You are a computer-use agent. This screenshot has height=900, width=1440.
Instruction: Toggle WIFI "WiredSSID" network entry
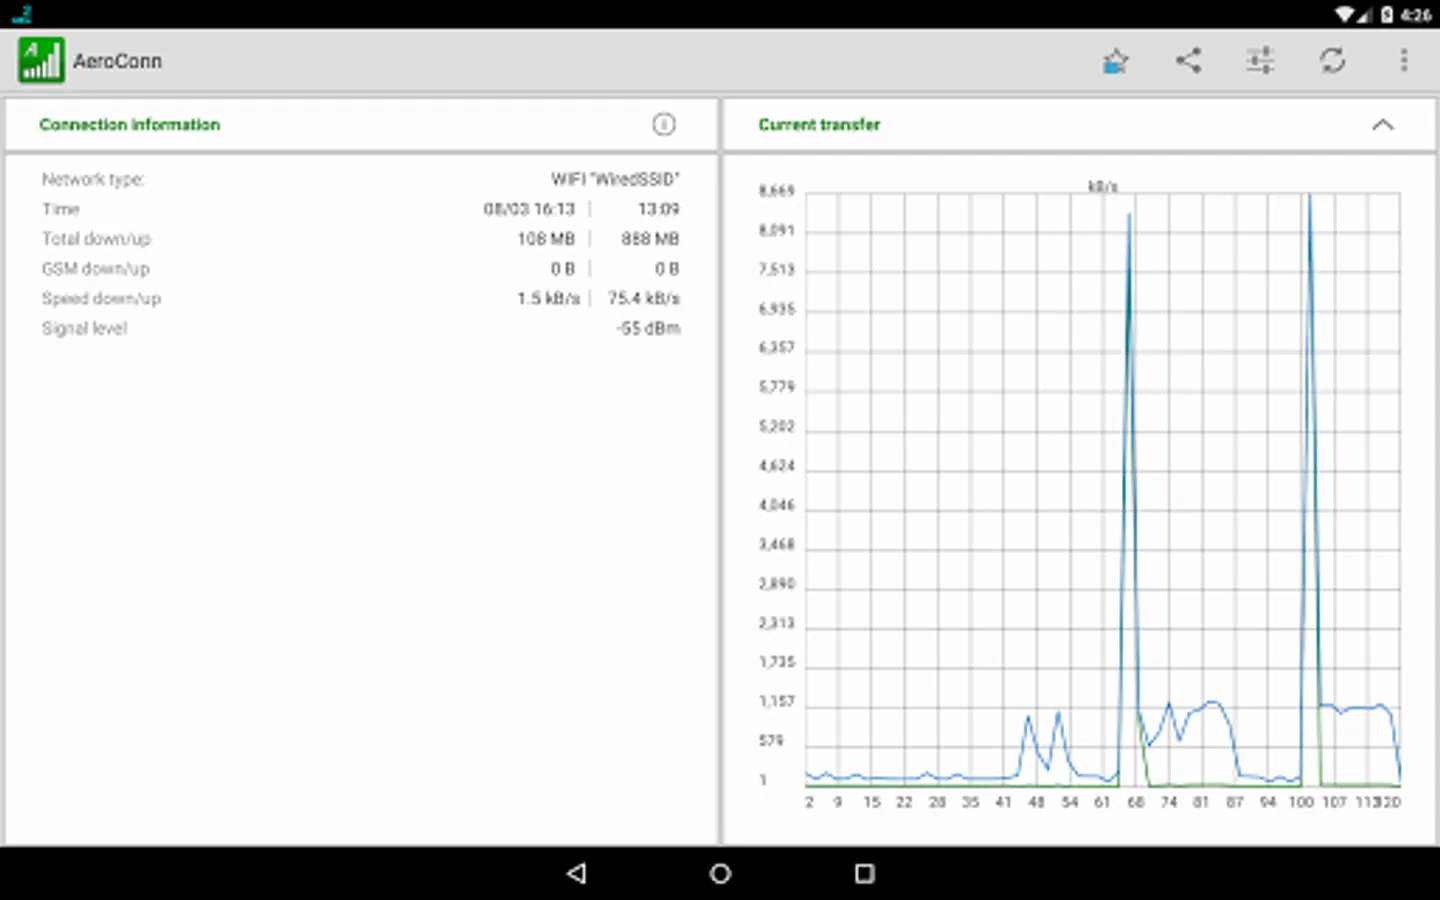(x=614, y=179)
